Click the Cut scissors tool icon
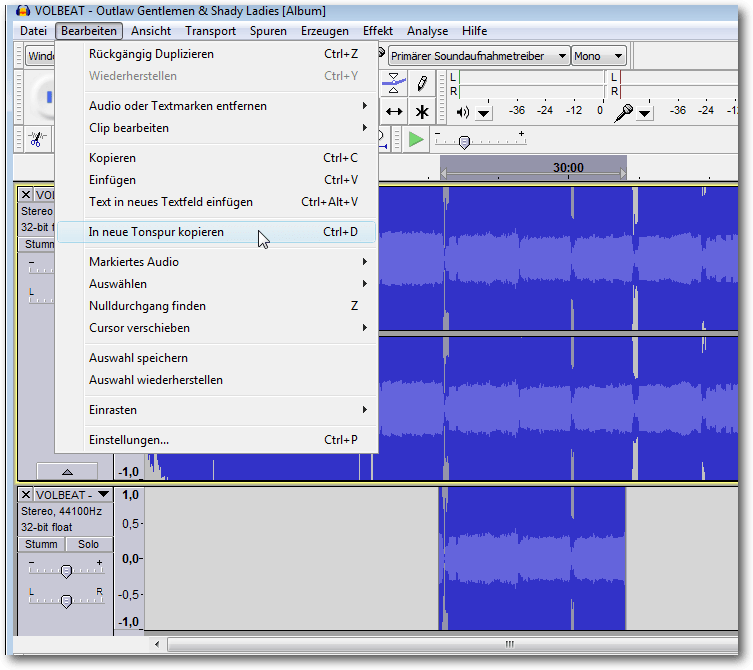This screenshot has height=670, width=753. pyautogui.click(x=36, y=139)
